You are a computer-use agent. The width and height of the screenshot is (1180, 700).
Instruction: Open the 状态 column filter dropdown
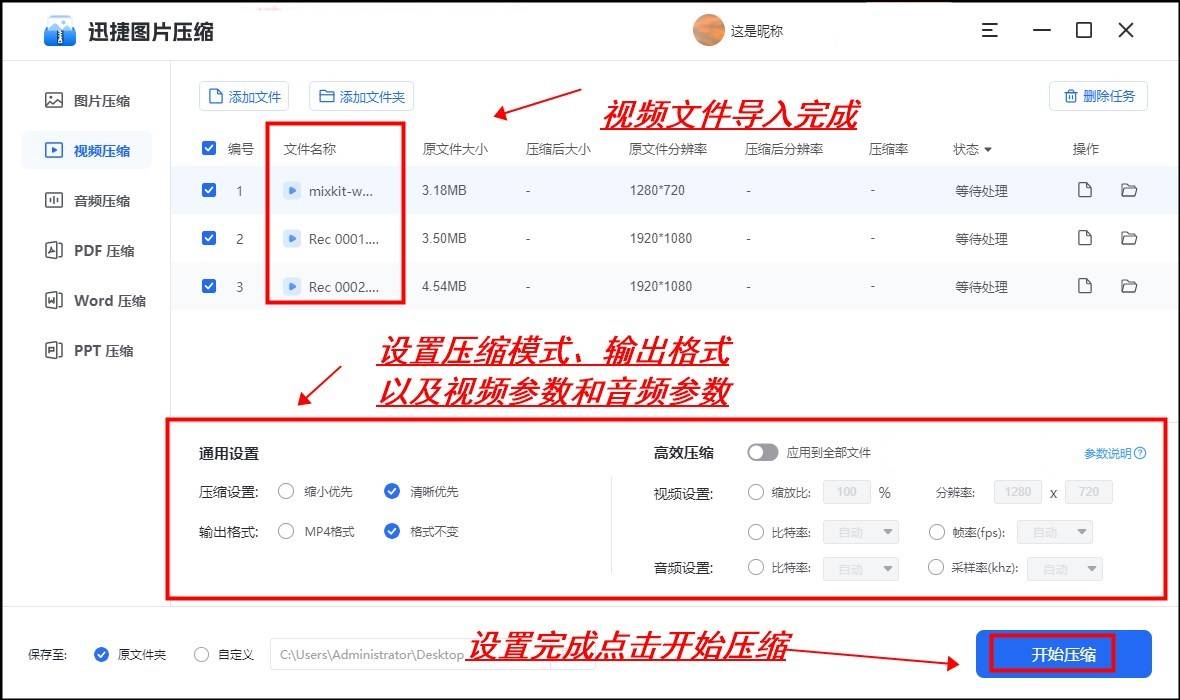click(987, 148)
